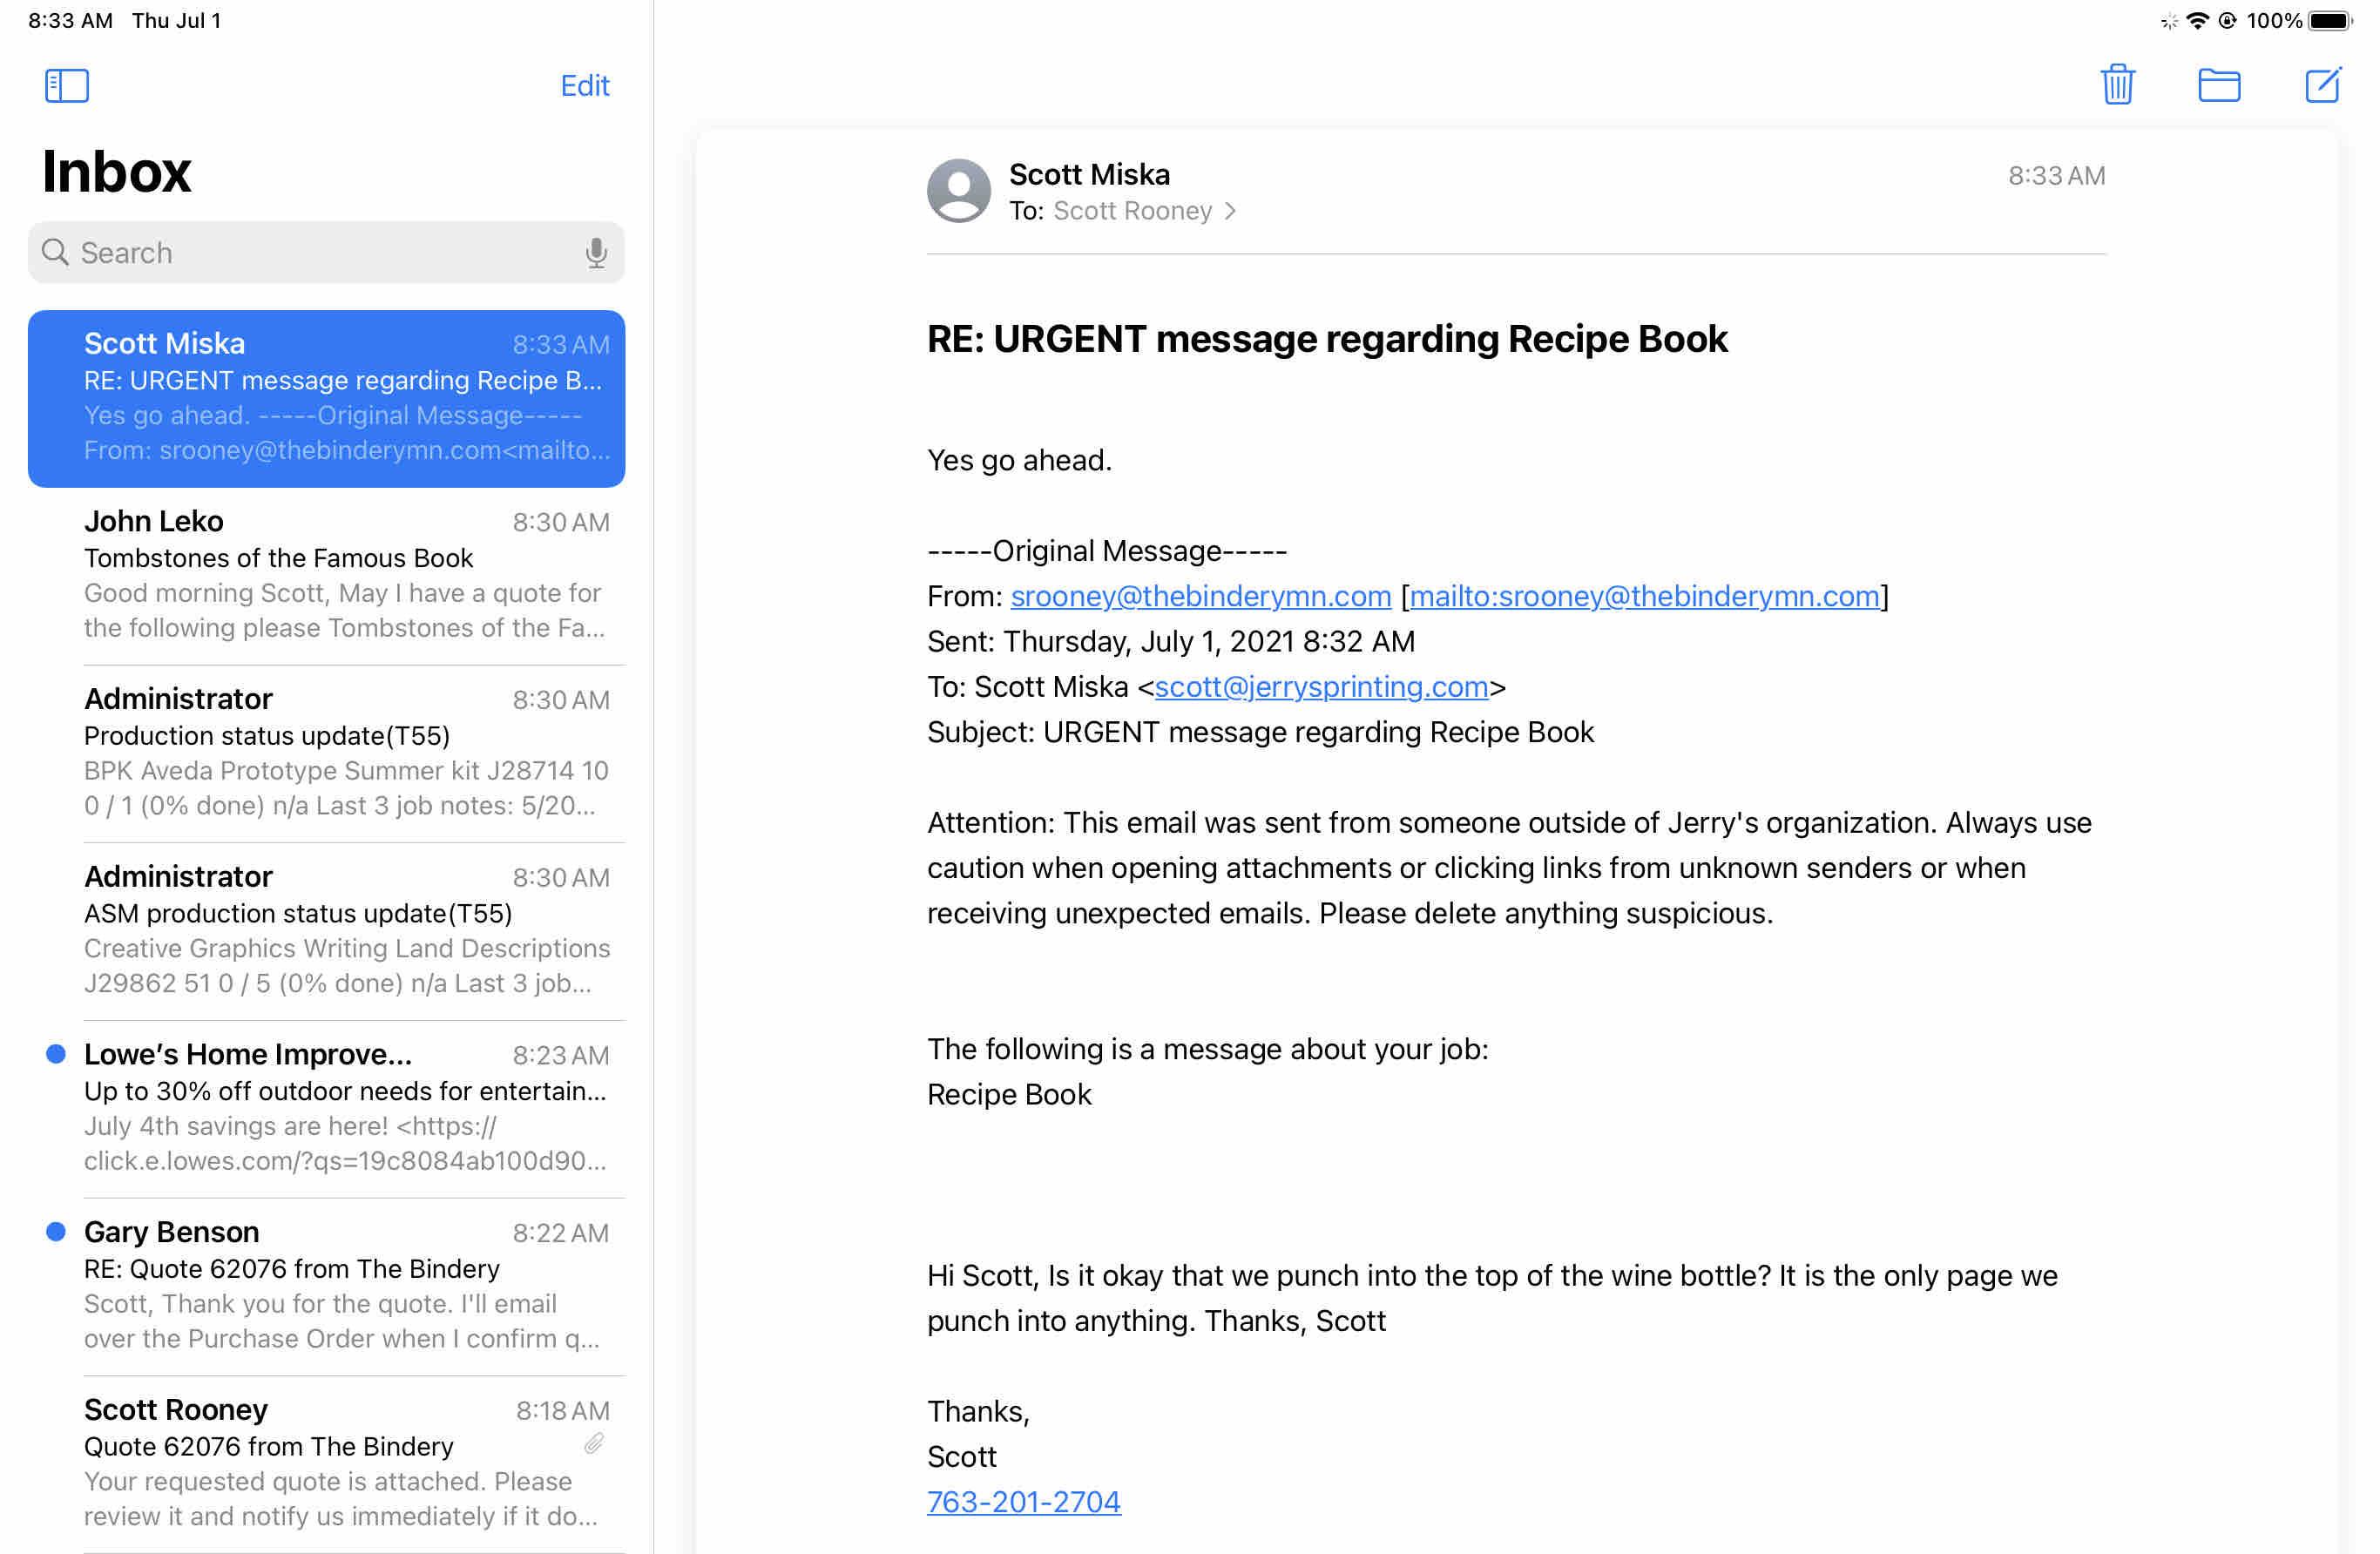This screenshot has height=1554, width=2380.
Task: Focus the Search input field
Action: tap(320, 253)
